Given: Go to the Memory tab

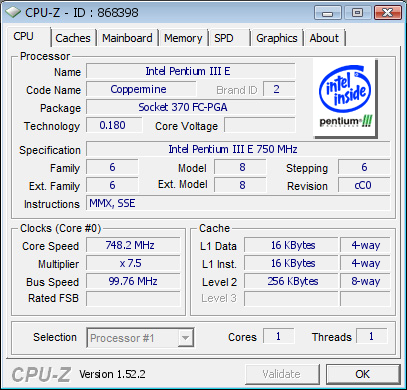Looking at the screenshot, I should coord(183,38).
